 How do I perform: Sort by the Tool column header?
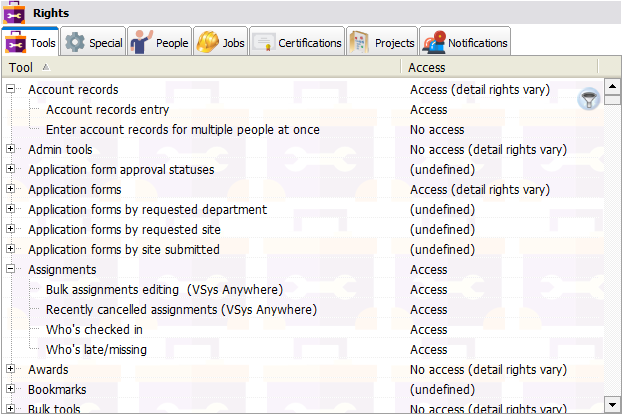coord(200,67)
